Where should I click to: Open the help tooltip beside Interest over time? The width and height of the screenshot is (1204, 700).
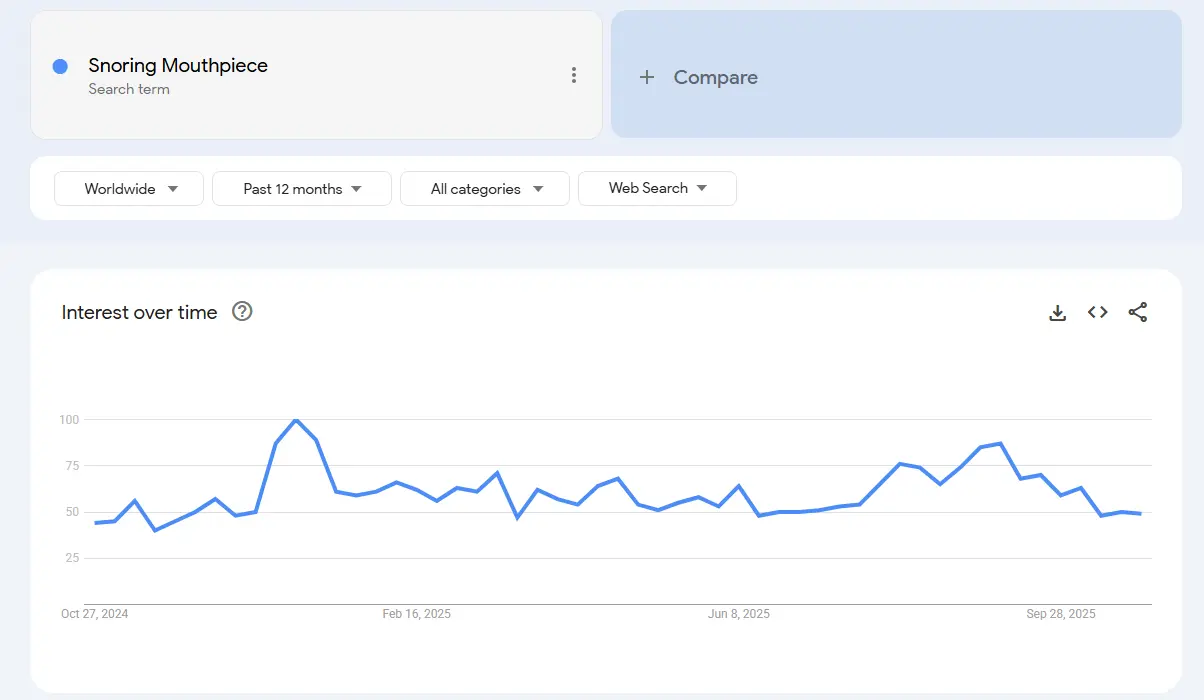pos(242,312)
